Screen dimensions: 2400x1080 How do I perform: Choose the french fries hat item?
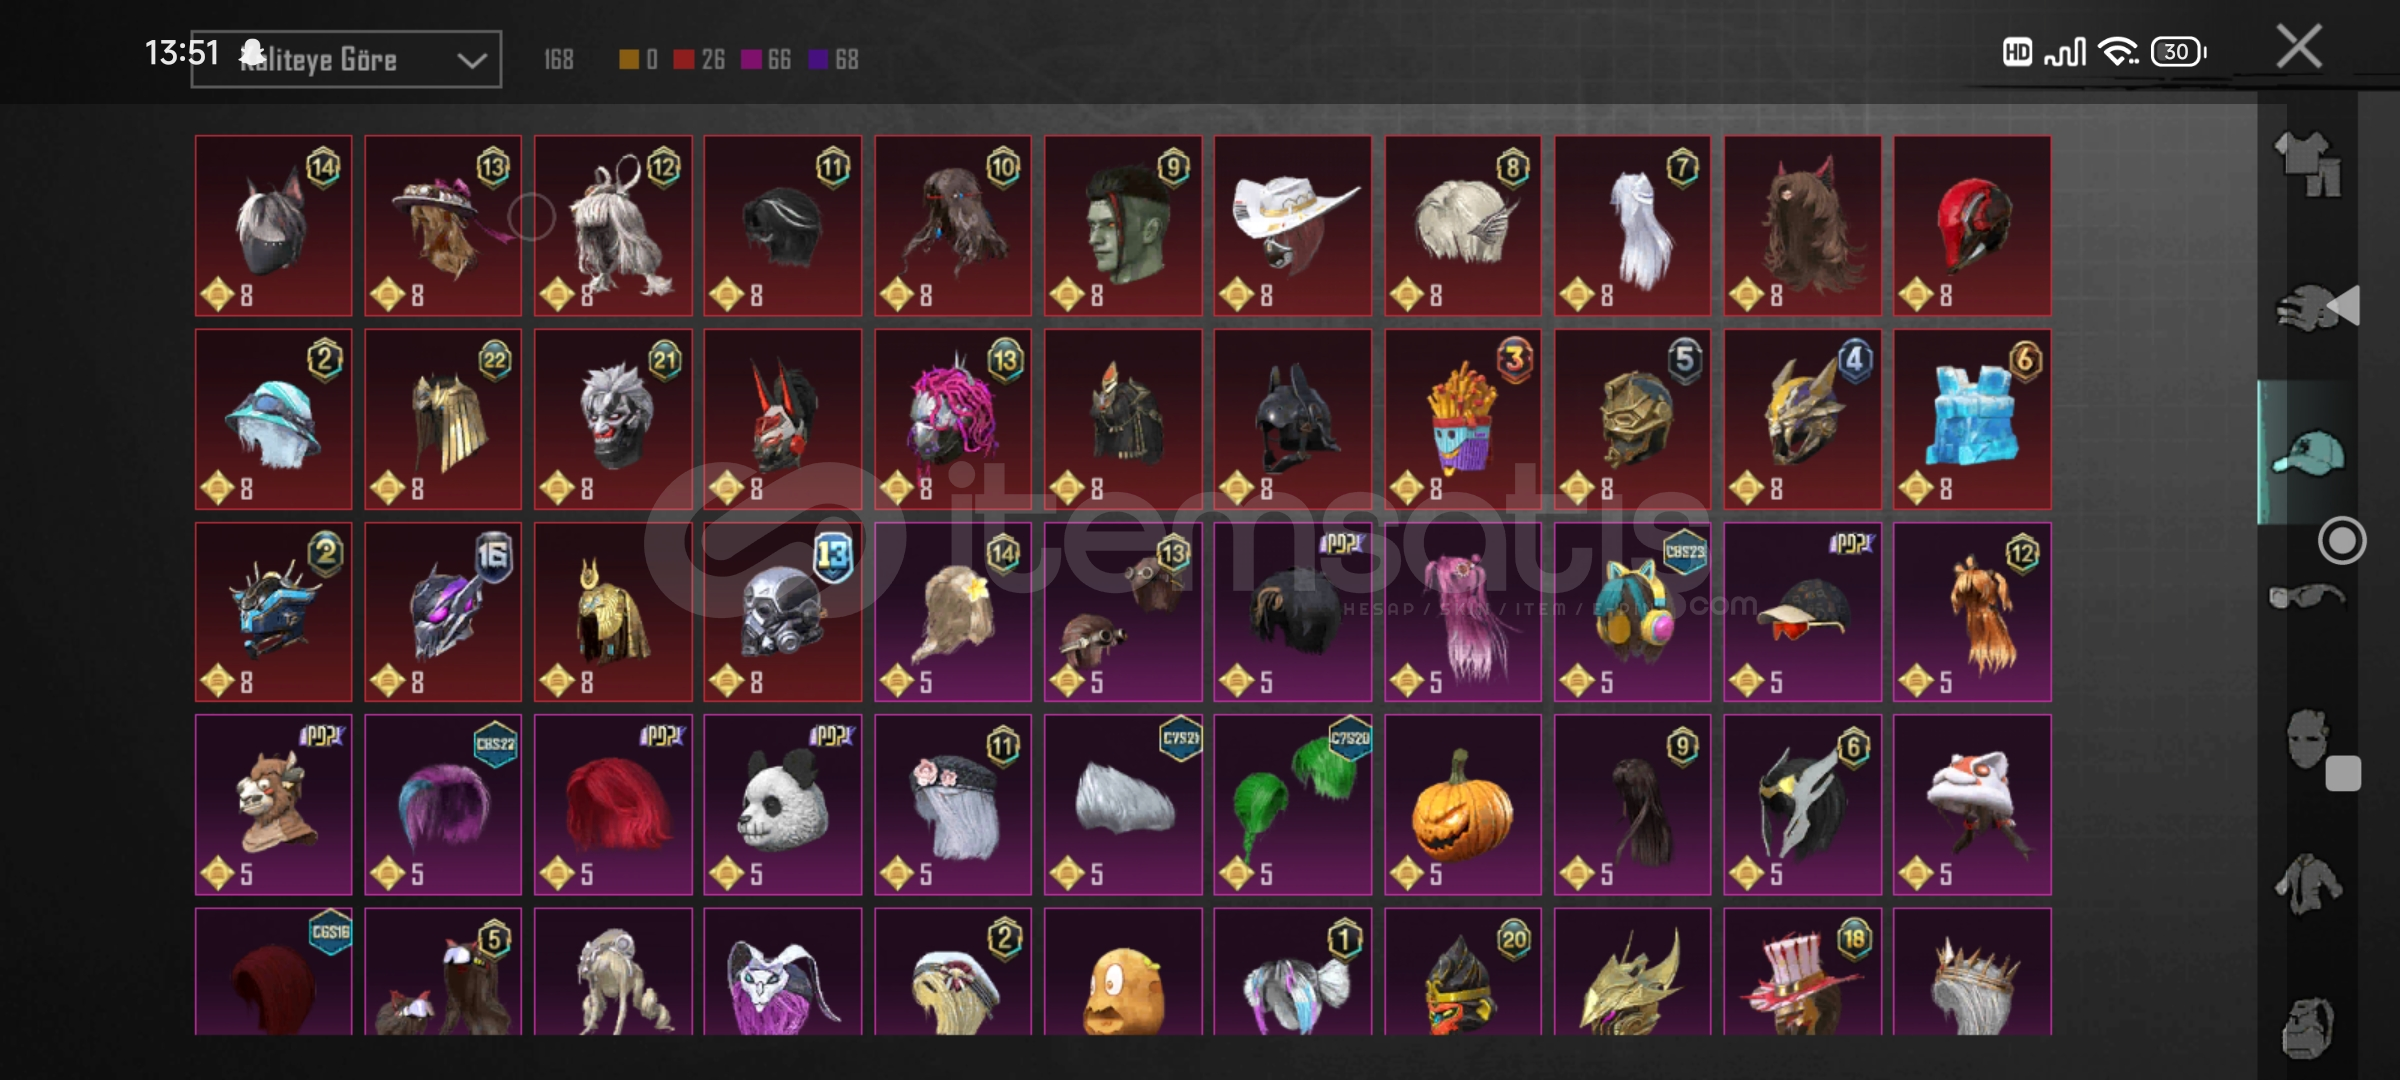1462,419
